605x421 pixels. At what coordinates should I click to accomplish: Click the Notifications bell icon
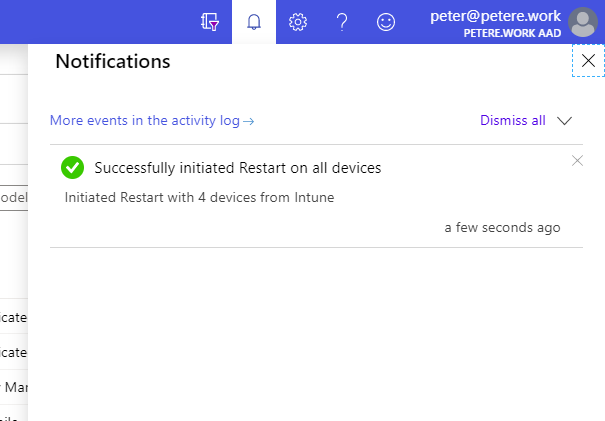click(x=254, y=22)
